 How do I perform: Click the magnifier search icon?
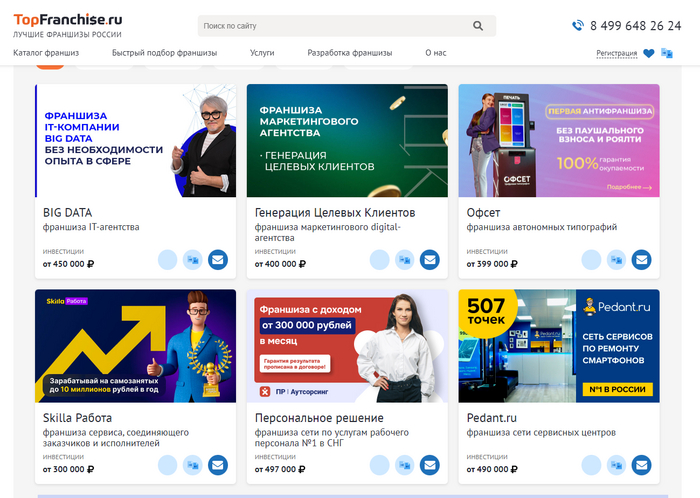[x=478, y=26]
